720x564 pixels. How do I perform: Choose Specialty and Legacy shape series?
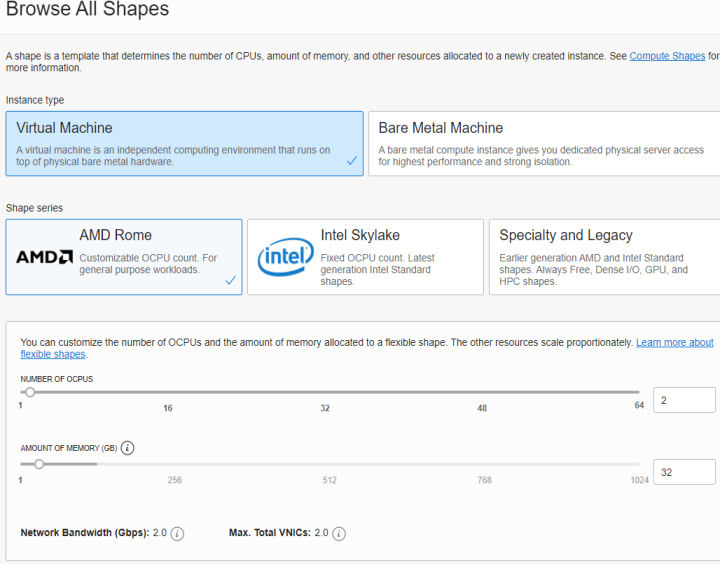605,257
